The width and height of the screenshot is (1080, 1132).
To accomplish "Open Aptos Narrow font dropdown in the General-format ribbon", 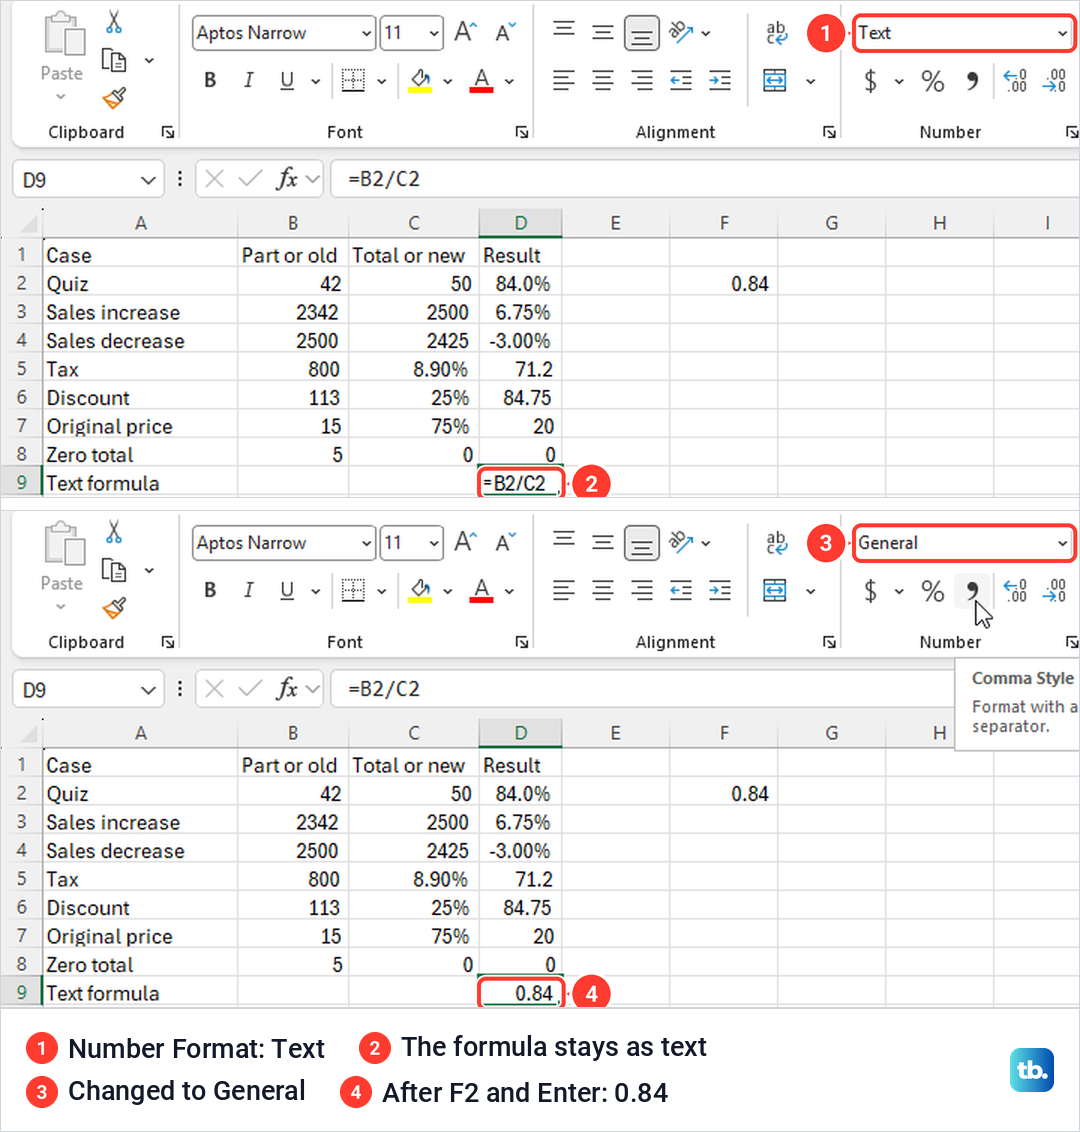I will pyautogui.click(x=366, y=543).
